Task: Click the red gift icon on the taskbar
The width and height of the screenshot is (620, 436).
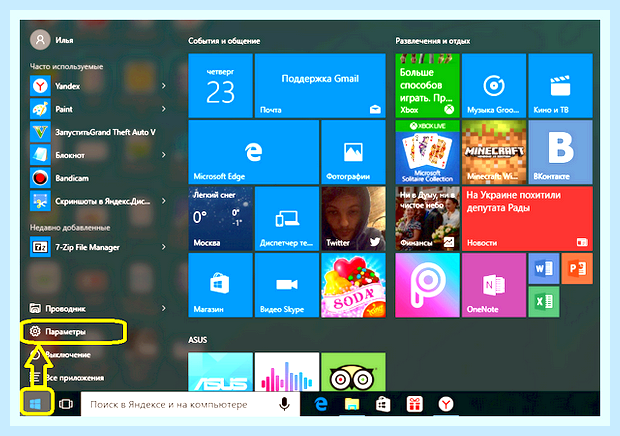Action: (414, 404)
